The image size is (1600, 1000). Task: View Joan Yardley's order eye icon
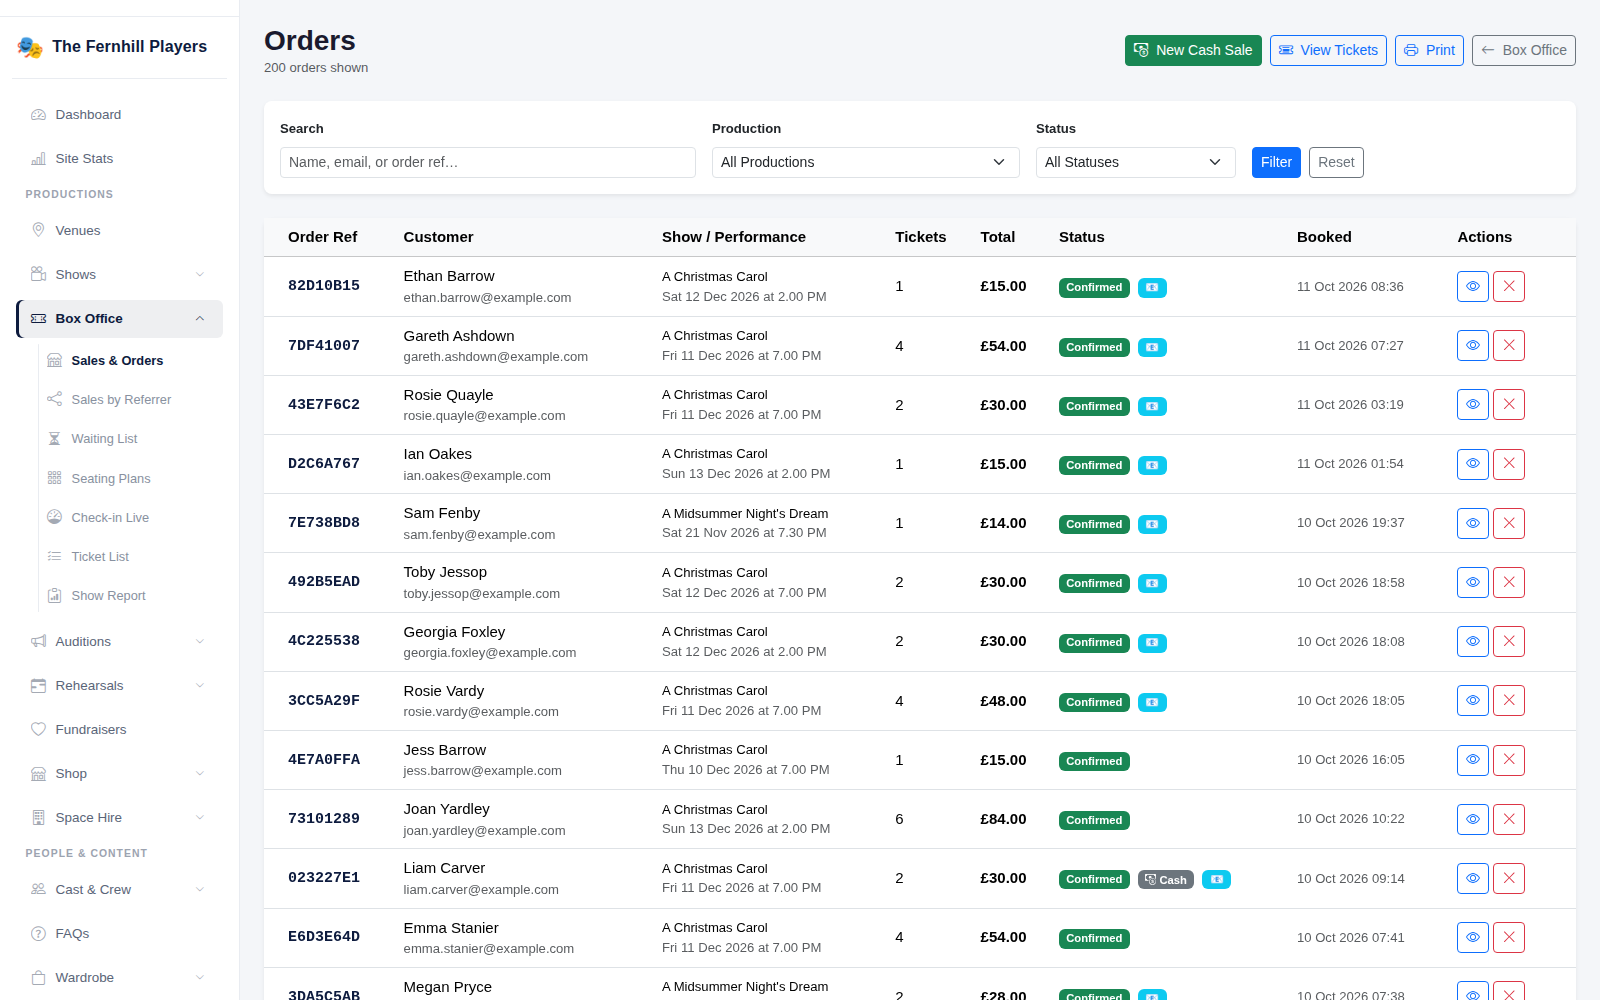coord(1473,819)
